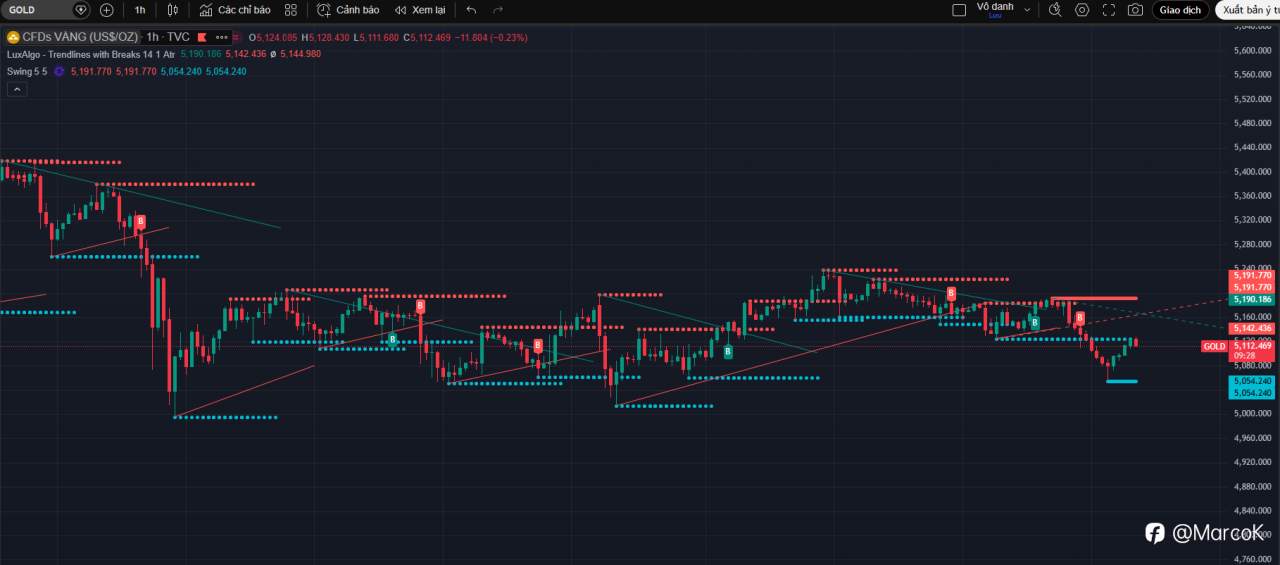Image resolution: width=1280 pixels, height=565 pixels.
Task: Click the −11.804 (−0.23%) change value
Action: tap(491, 37)
